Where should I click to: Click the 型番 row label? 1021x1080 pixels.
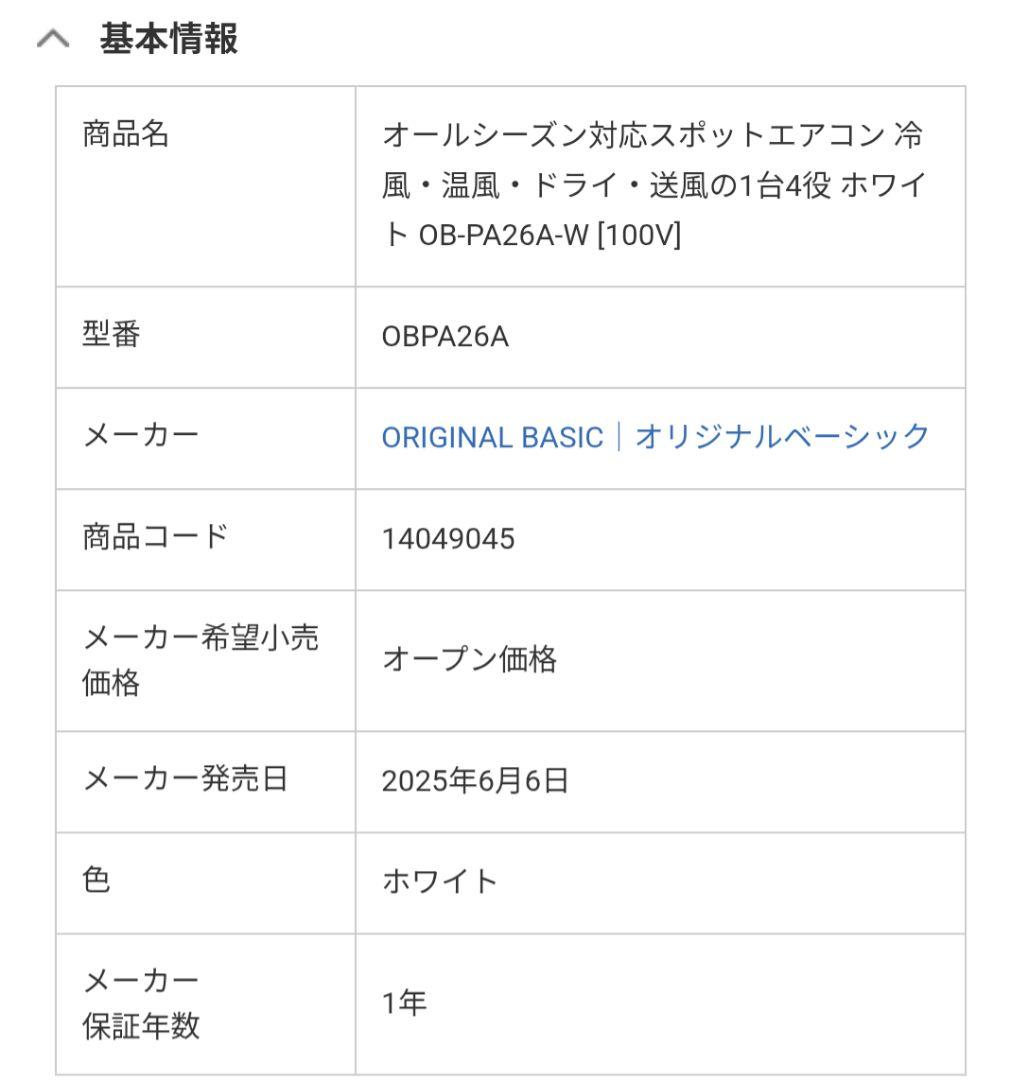(x=111, y=336)
